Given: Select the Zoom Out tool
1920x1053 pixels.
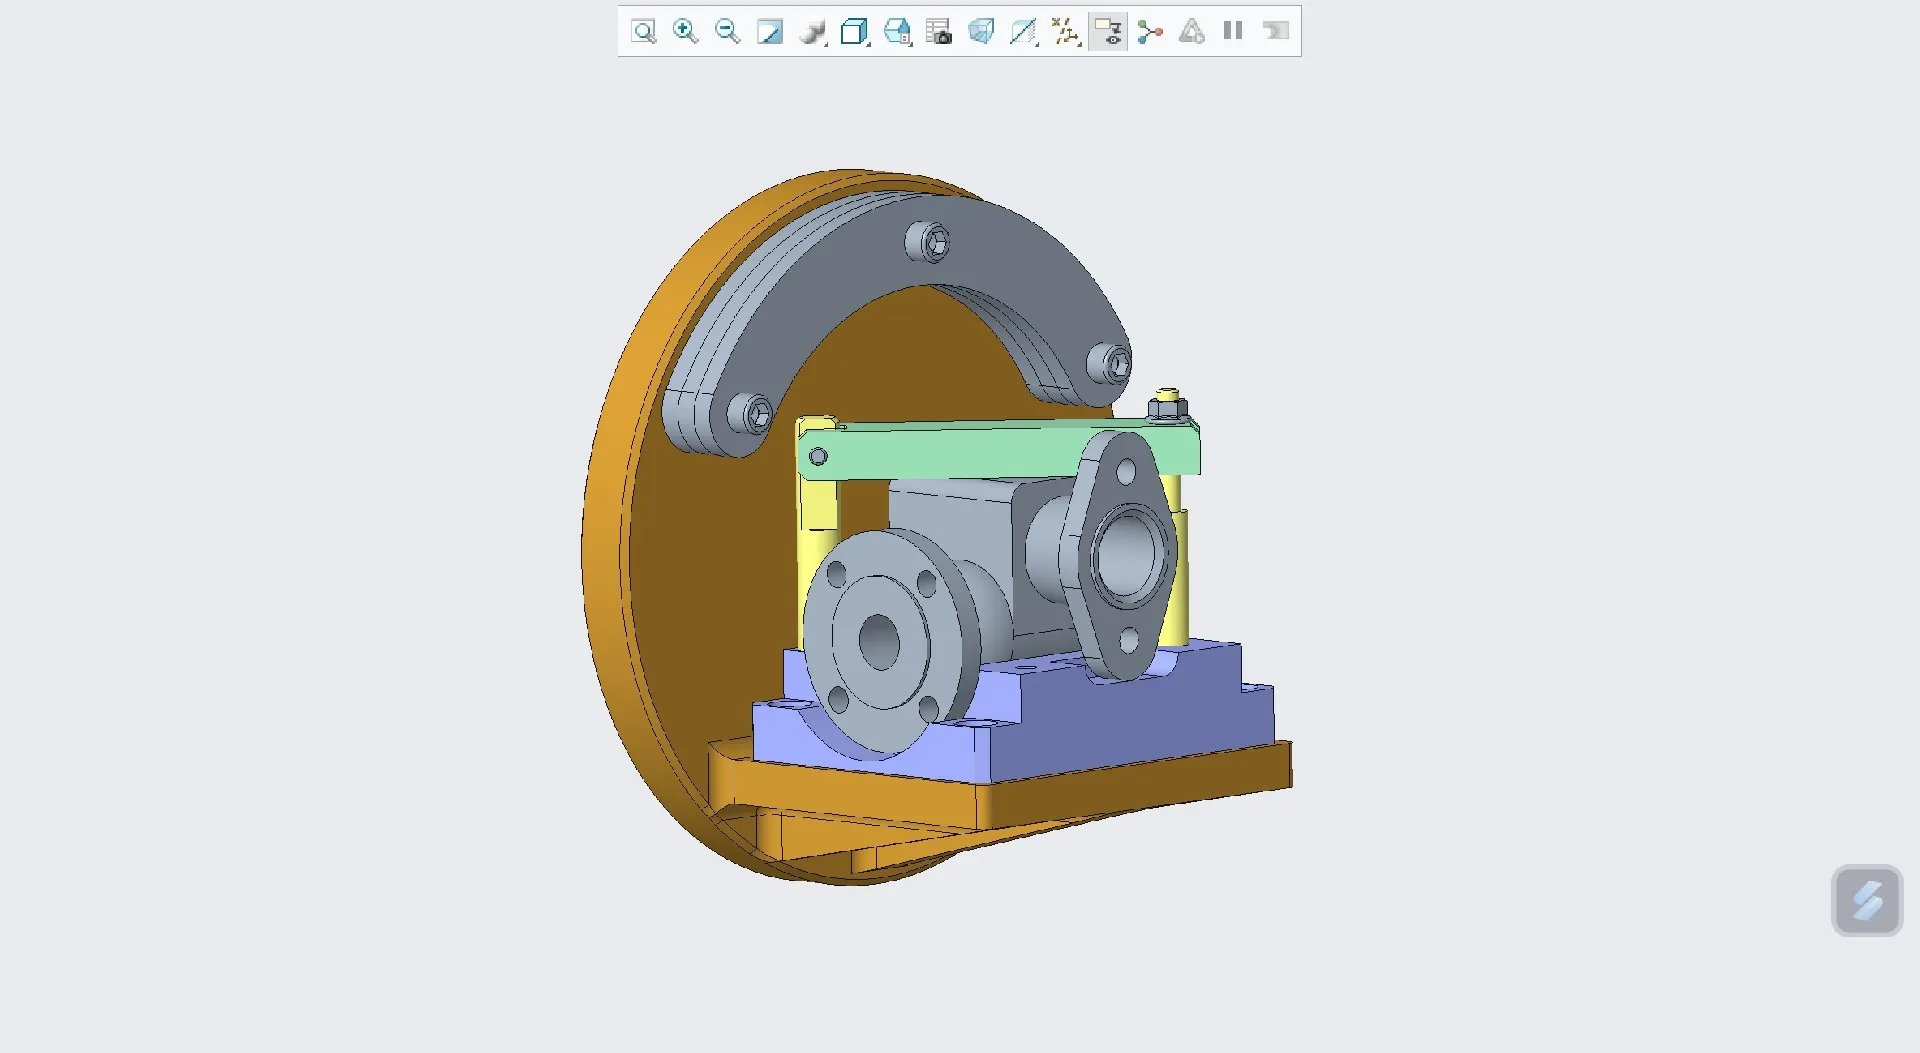Looking at the screenshot, I should 727,32.
